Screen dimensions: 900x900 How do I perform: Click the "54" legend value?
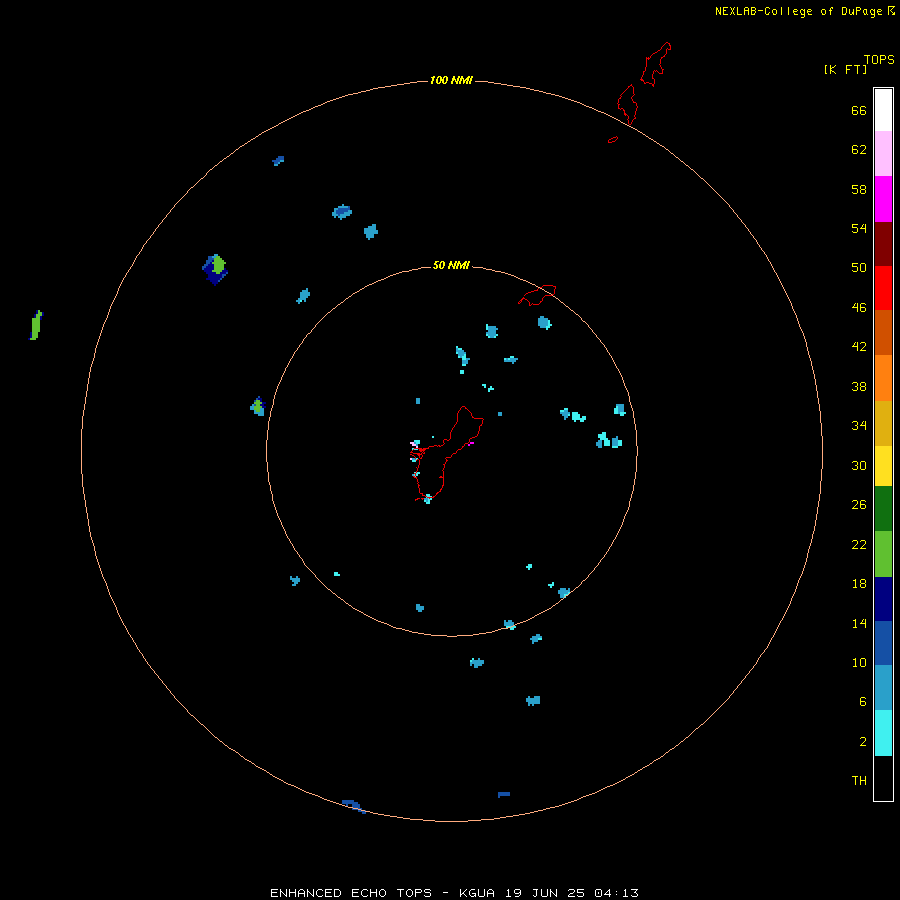pyautogui.click(x=859, y=228)
